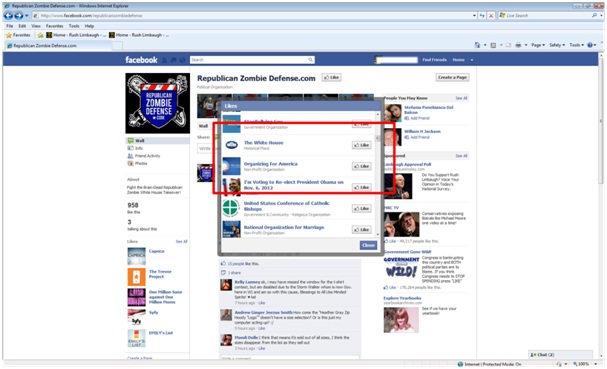Click the Refresh page icon
607x369 pixels.
click(x=482, y=15)
